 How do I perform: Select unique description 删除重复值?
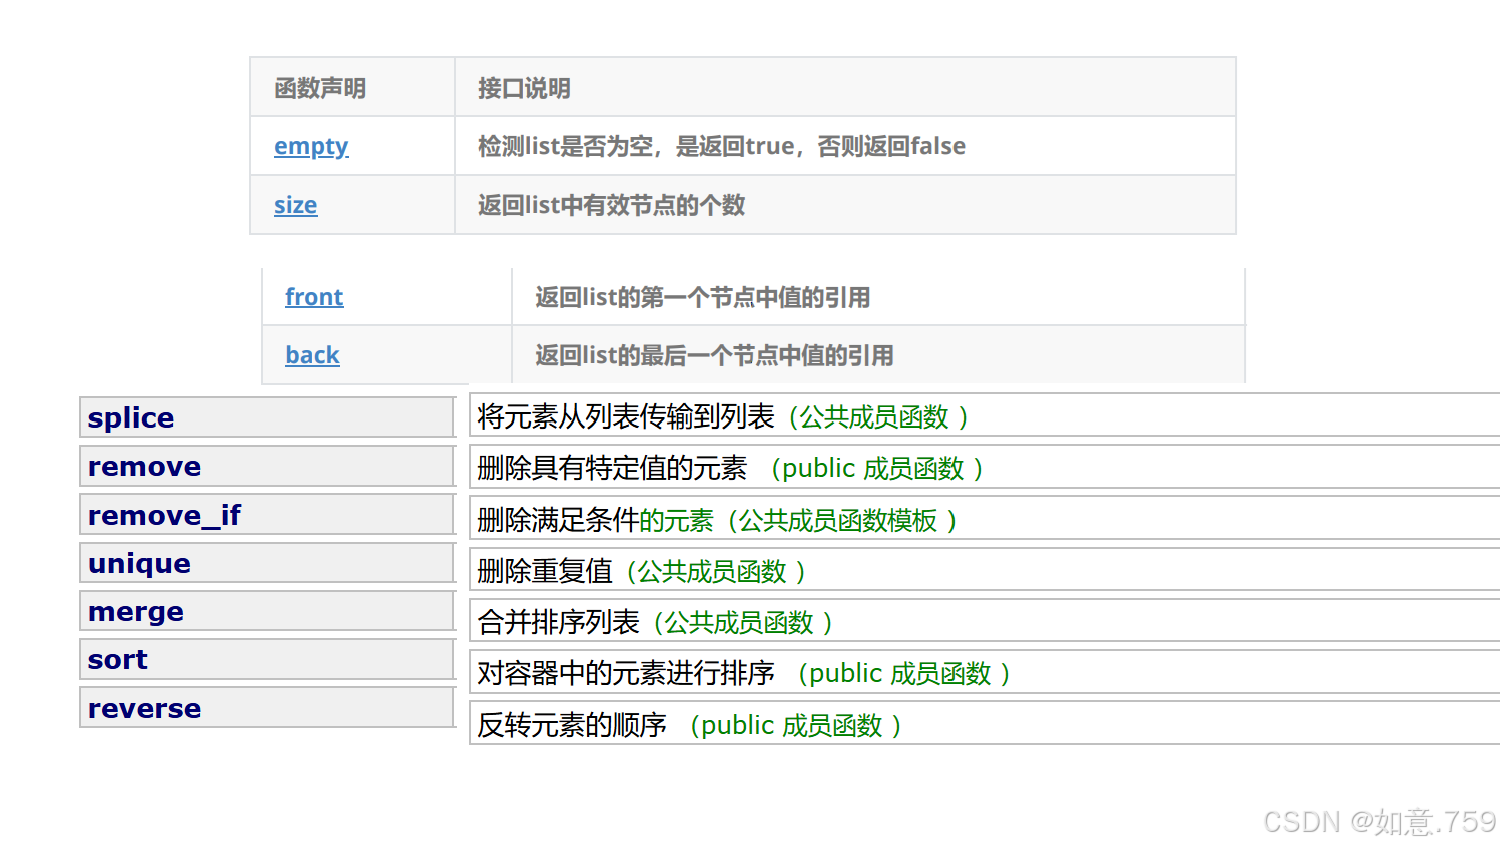(545, 571)
